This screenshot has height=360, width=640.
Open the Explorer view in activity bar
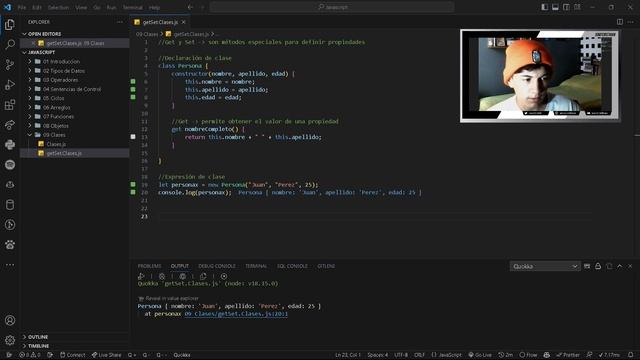pyautogui.click(x=10, y=24)
